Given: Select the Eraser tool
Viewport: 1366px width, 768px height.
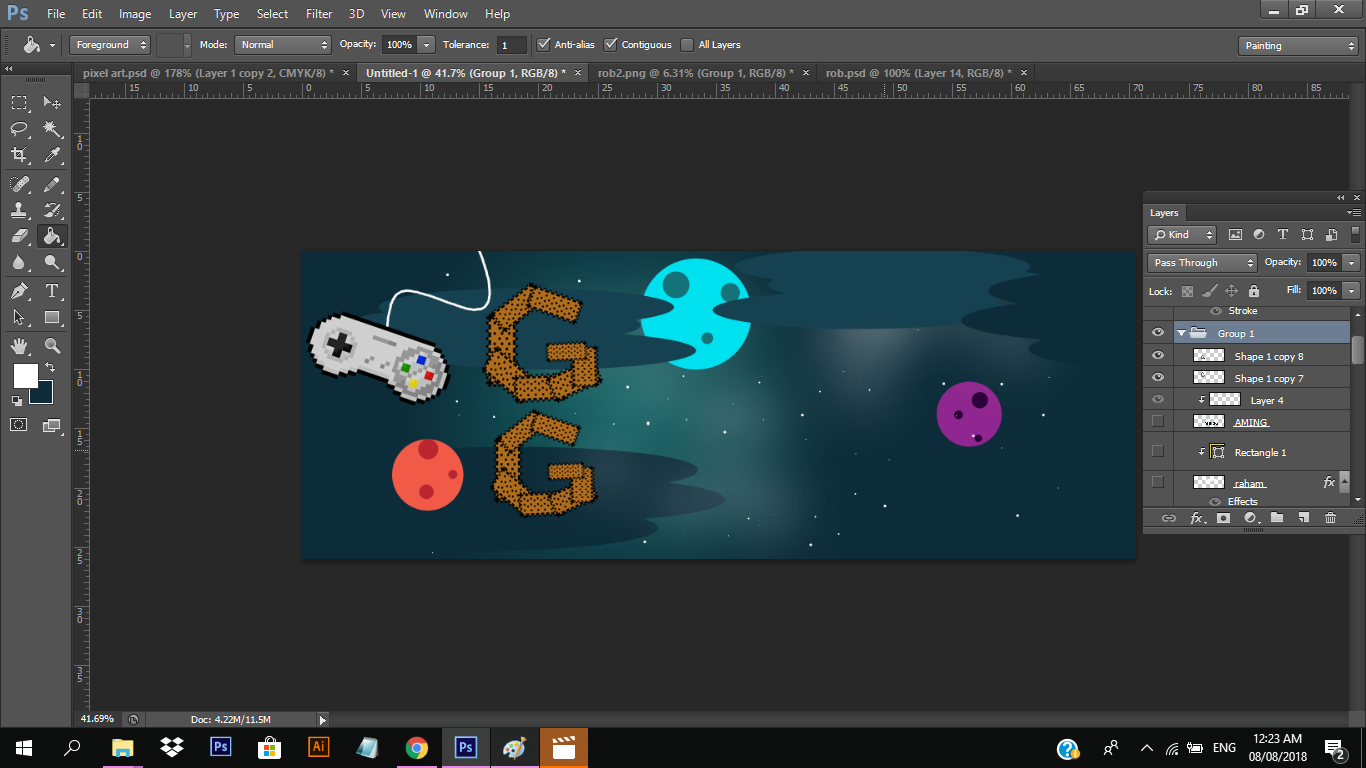Looking at the screenshot, I should 19,236.
